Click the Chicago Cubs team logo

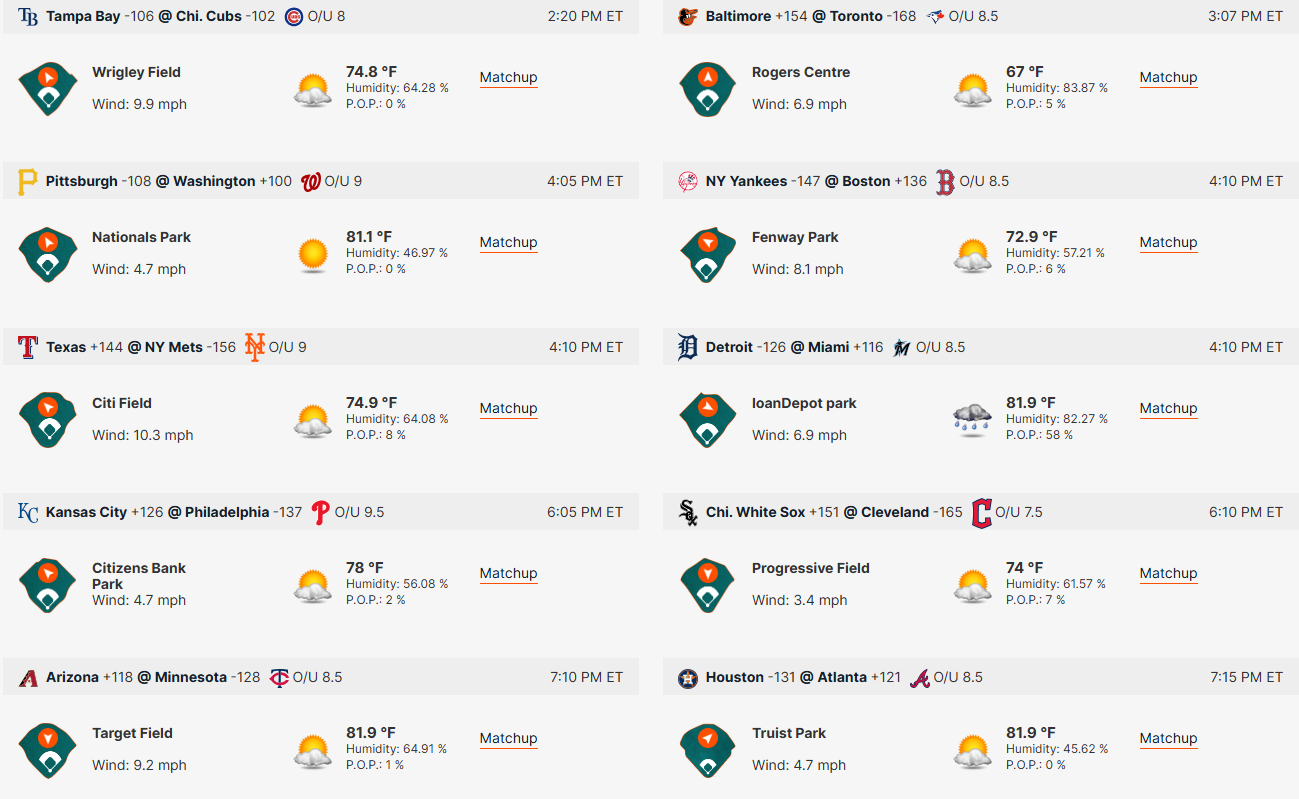click(x=293, y=17)
